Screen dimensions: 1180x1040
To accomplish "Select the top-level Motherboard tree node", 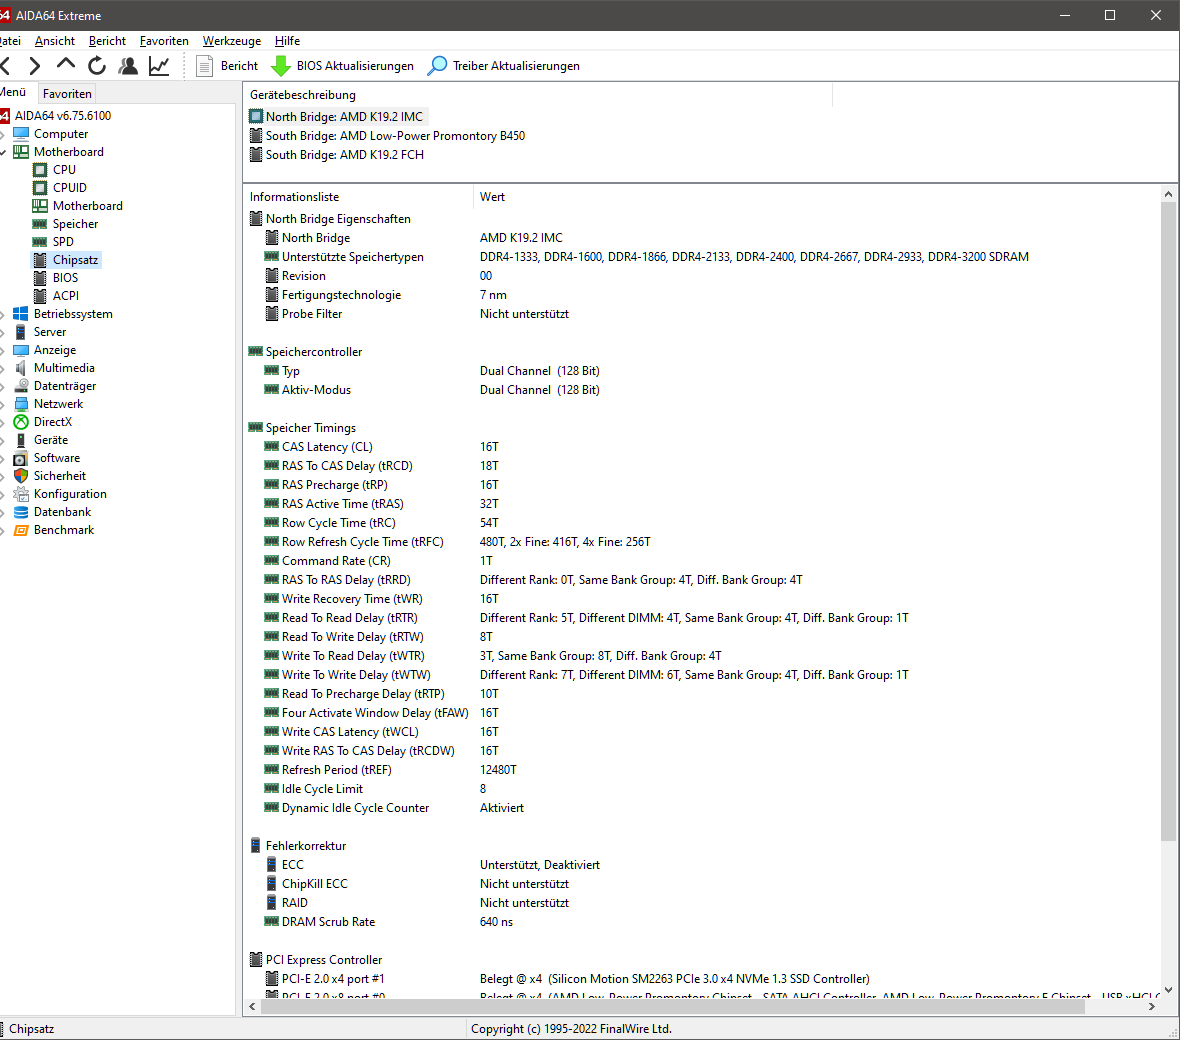I will (x=68, y=152).
